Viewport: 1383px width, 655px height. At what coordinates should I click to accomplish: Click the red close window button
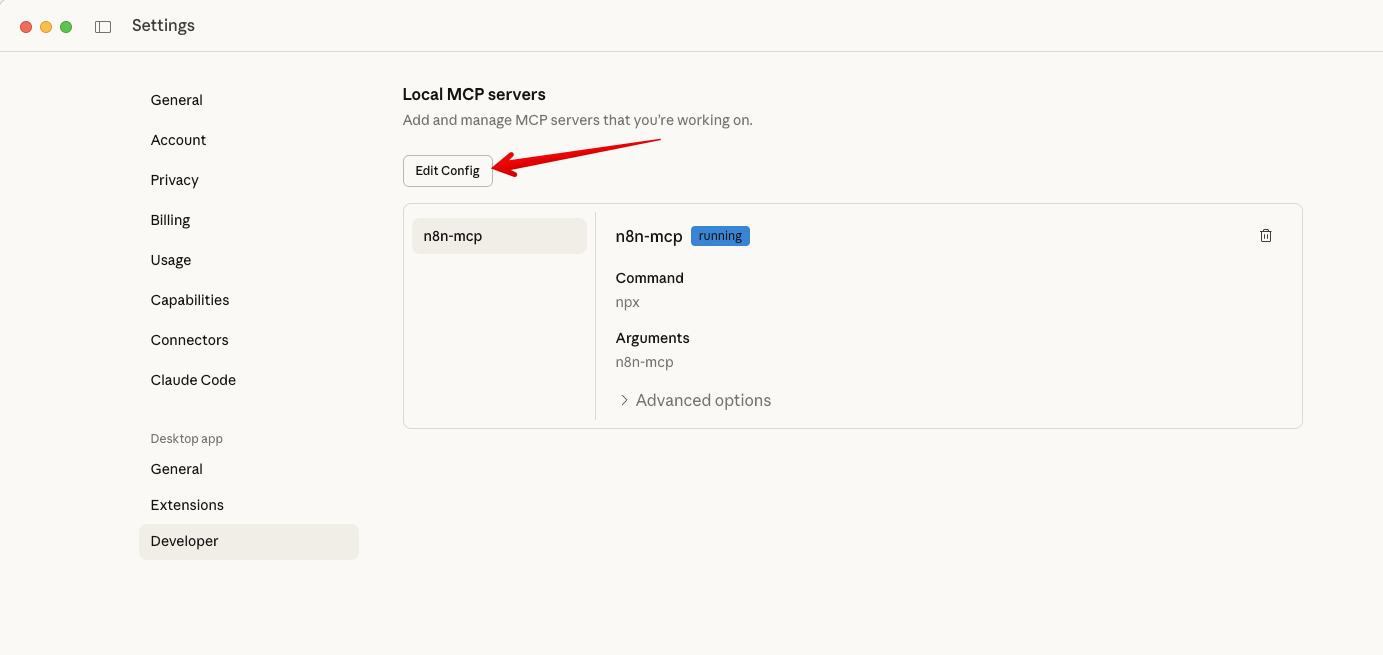26,27
